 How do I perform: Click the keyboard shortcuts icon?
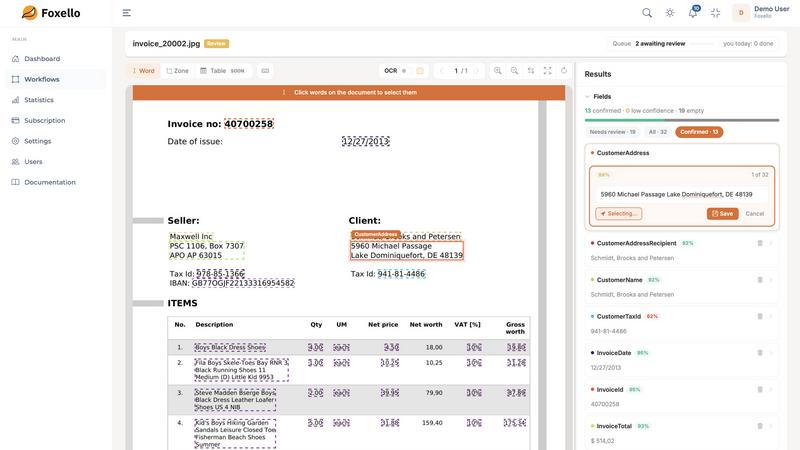point(265,71)
